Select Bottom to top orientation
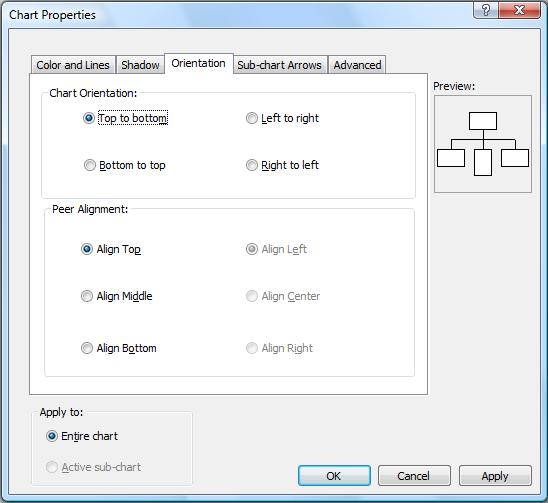Viewport: 548px width, 503px height. [x=124, y=165]
